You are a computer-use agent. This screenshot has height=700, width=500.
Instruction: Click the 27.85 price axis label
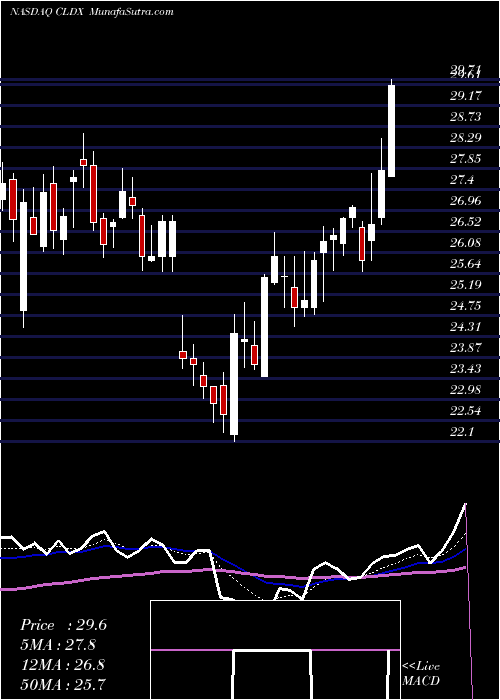tap(466, 158)
